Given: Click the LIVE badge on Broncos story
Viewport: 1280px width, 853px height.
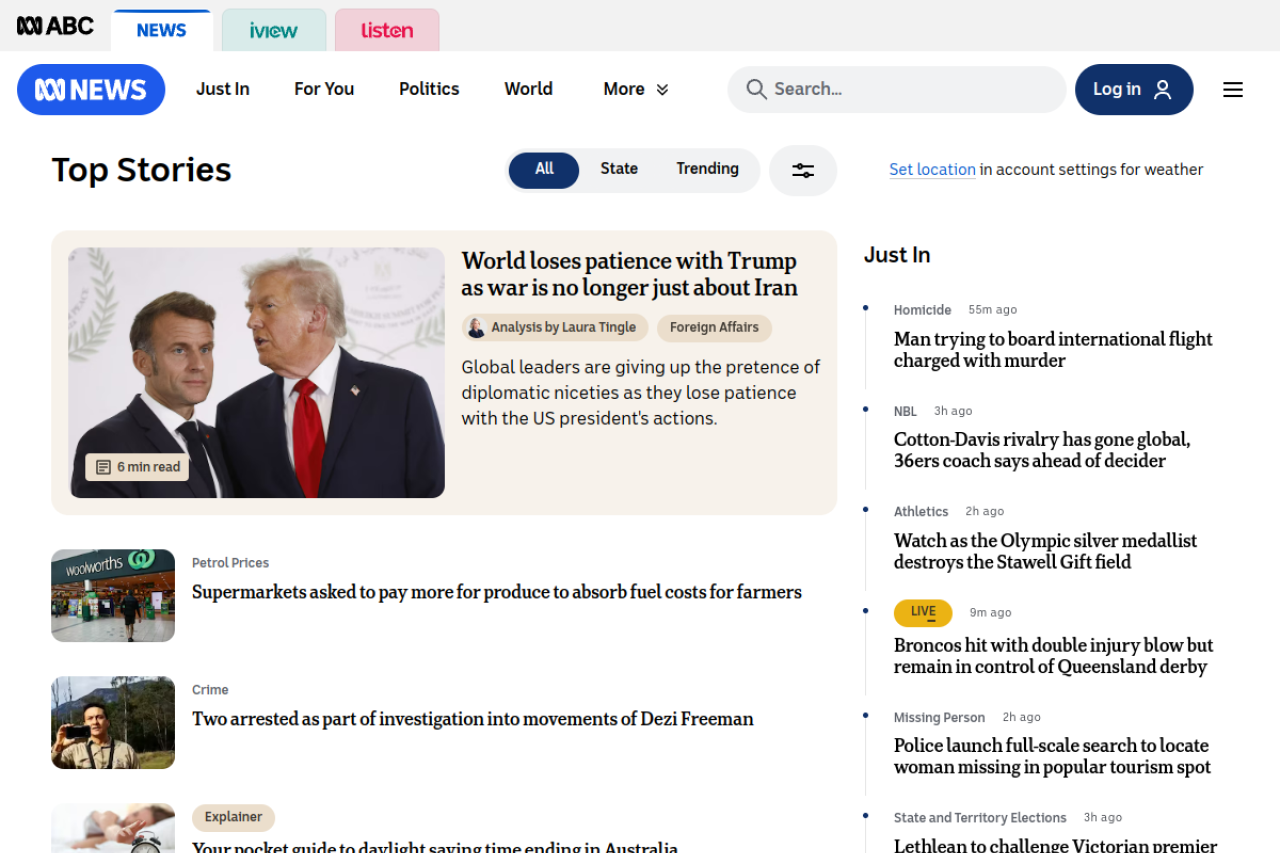Looking at the screenshot, I should (922, 613).
